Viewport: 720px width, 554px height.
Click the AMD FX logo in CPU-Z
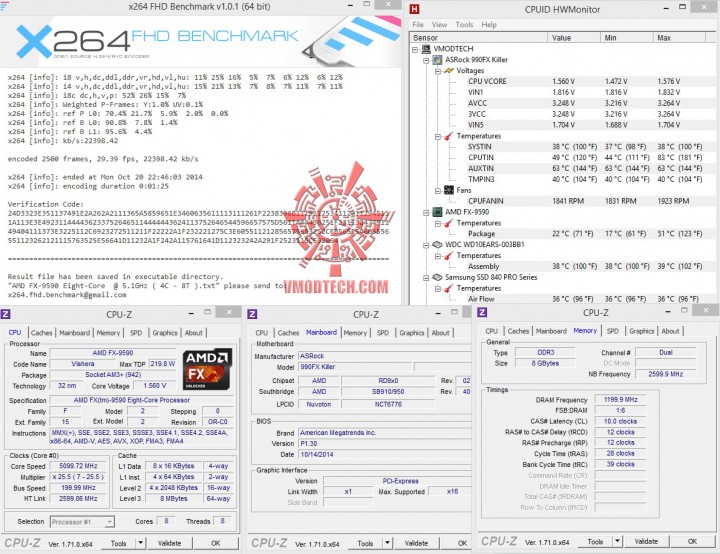click(207, 369)
